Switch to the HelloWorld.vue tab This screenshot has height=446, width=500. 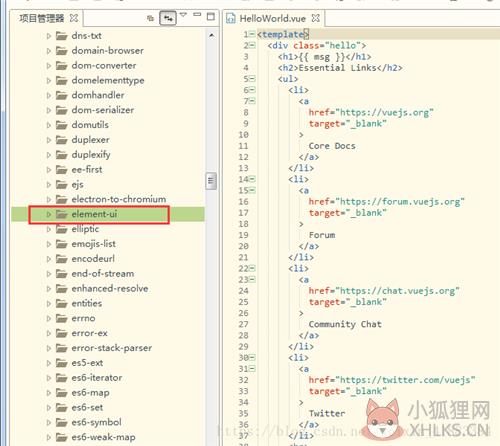click(272, 19)
